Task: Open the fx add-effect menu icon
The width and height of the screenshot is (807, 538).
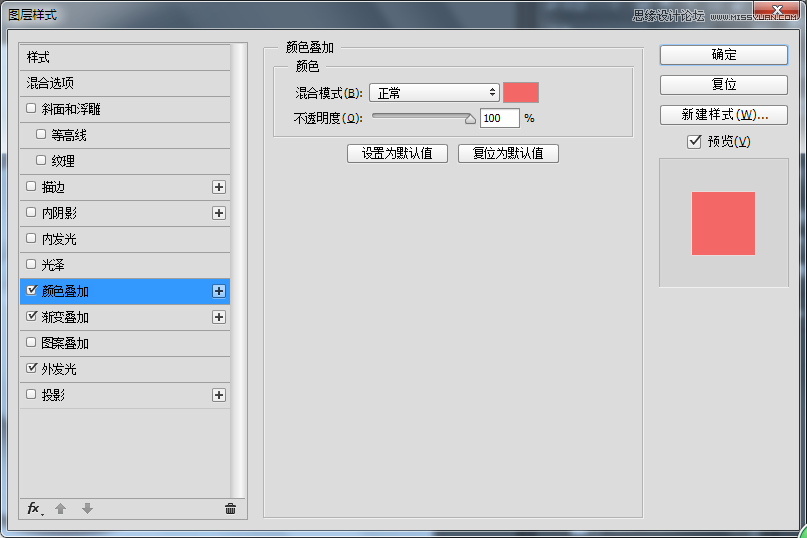Action: (x=35, y=509)
